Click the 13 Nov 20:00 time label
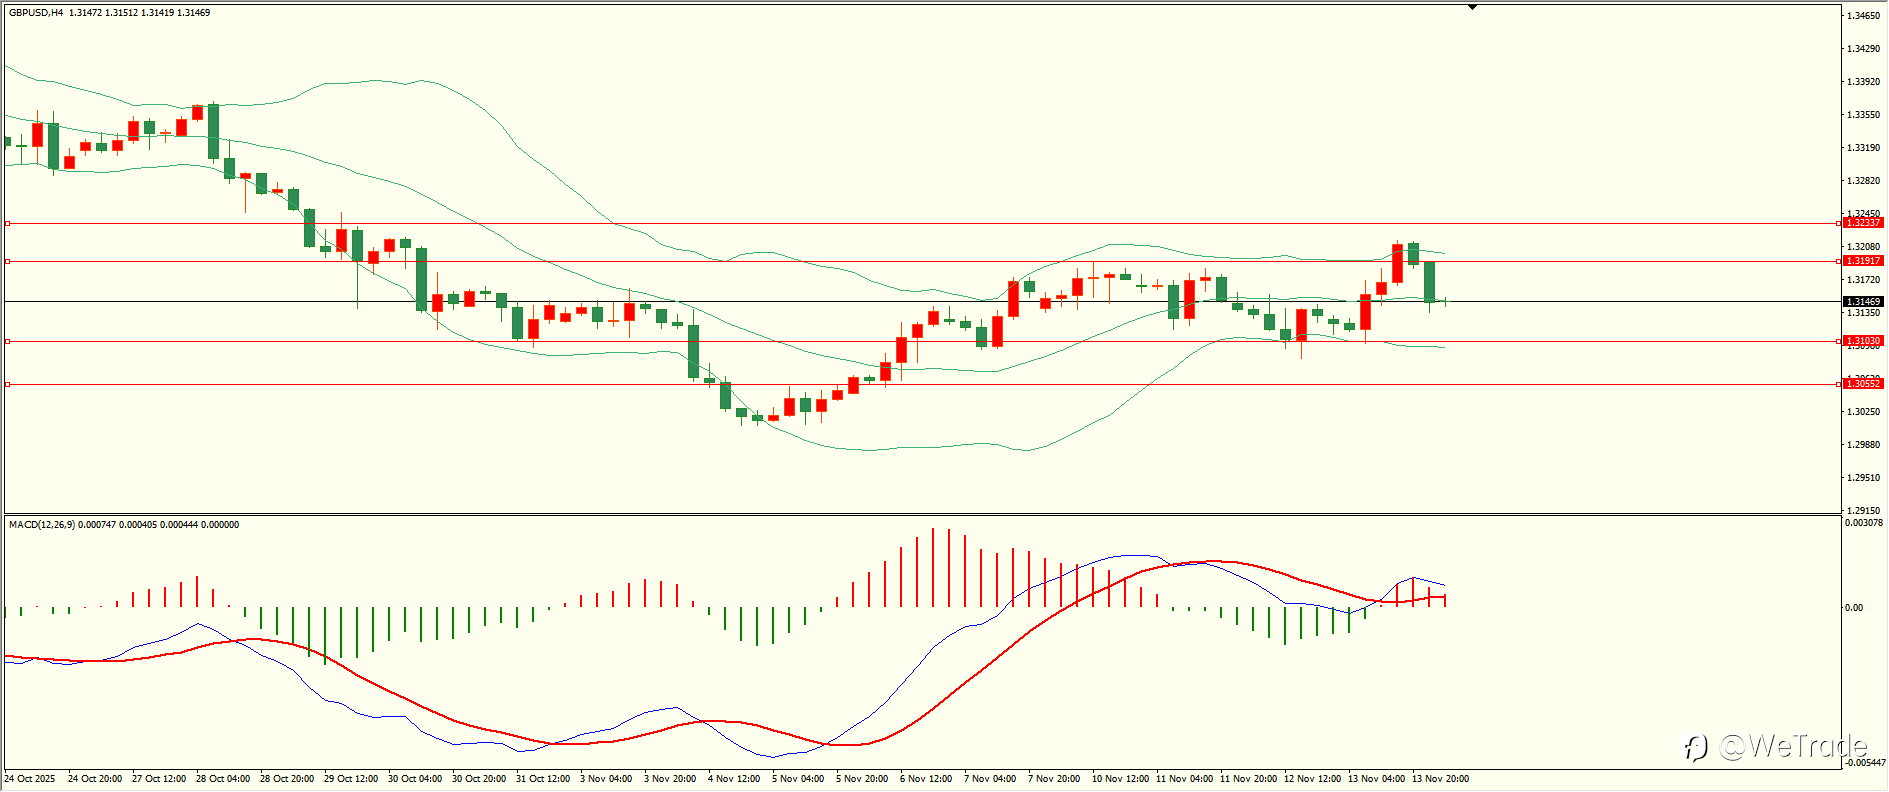1889x792 pixels. coord(1440,779)
